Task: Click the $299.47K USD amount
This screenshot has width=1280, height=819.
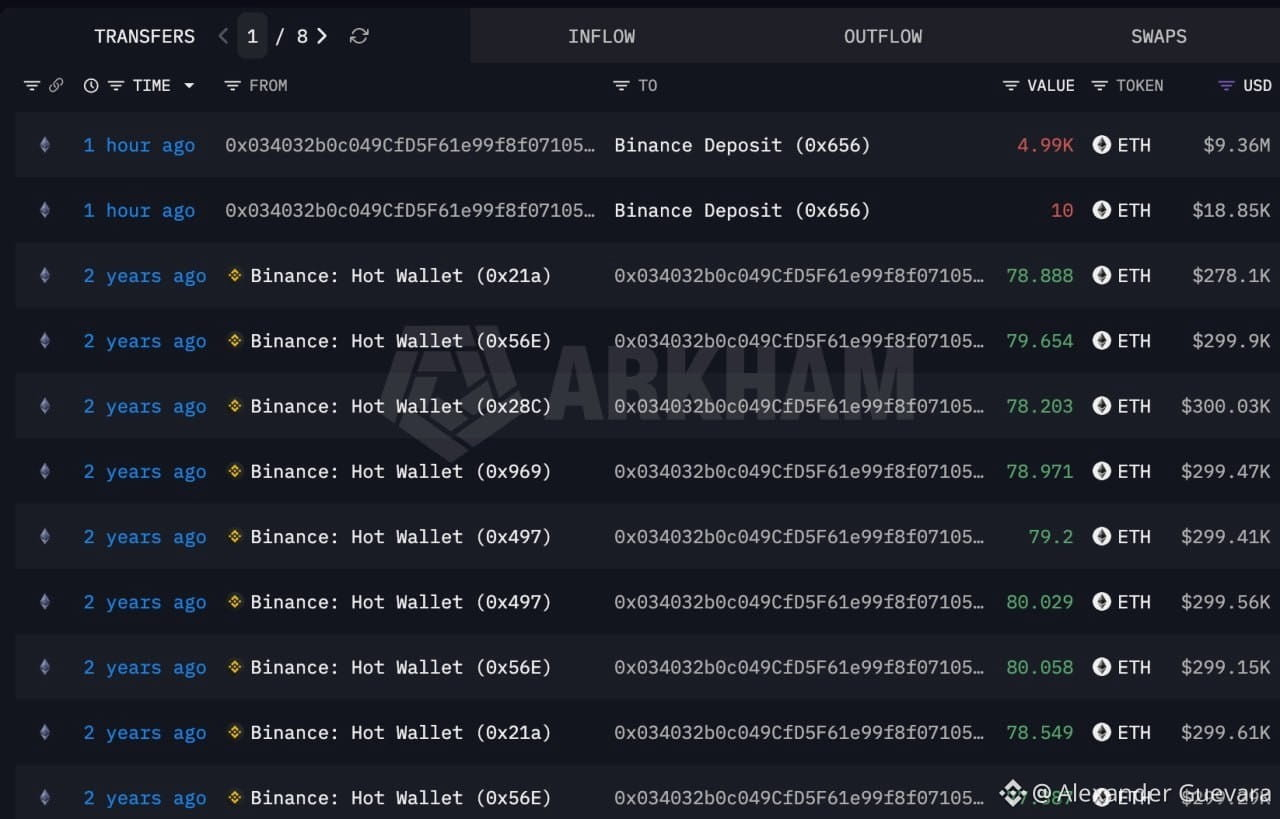Action: click(x=1226, y=471)
